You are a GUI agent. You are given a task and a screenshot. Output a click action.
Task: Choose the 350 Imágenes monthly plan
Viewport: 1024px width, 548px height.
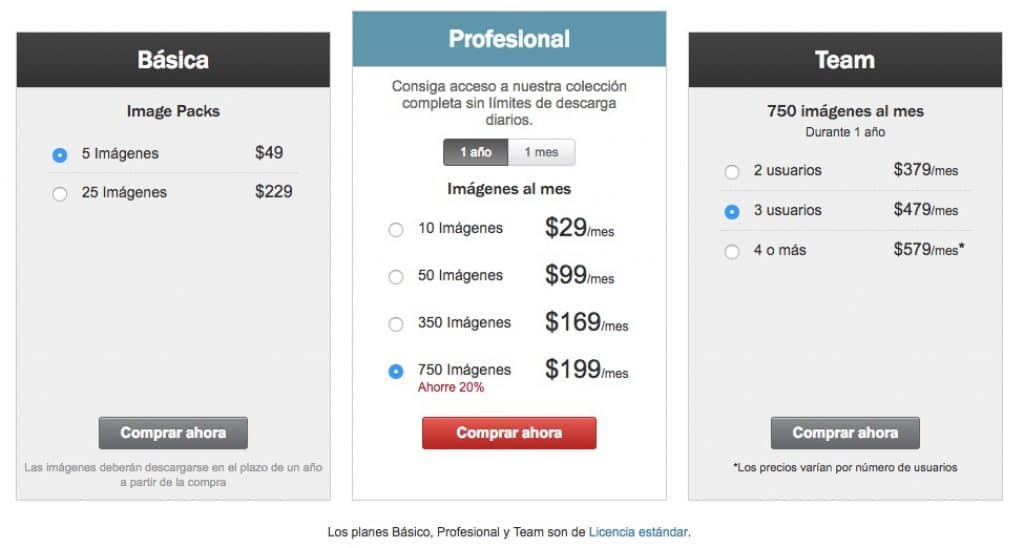point(396,324)
